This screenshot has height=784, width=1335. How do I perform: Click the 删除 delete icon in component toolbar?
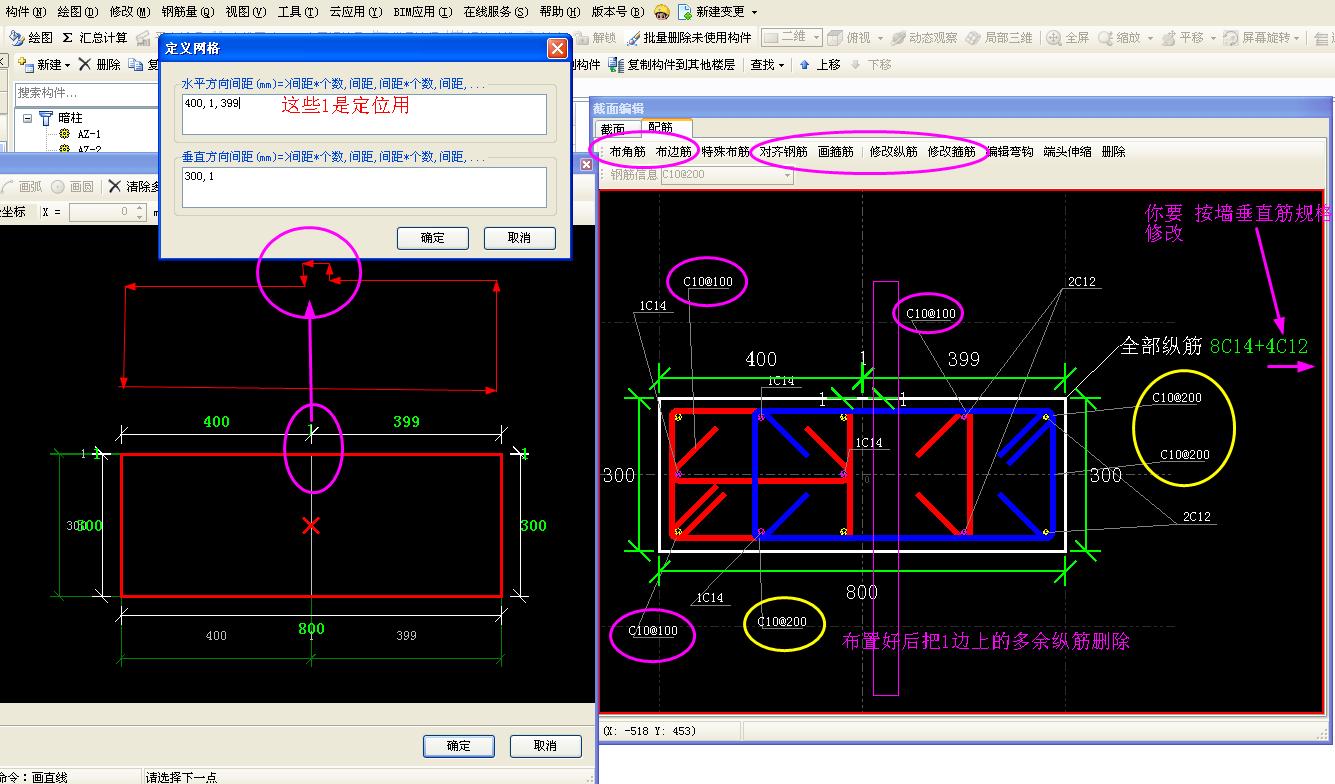pyautogui.click(x=85, y=65)
